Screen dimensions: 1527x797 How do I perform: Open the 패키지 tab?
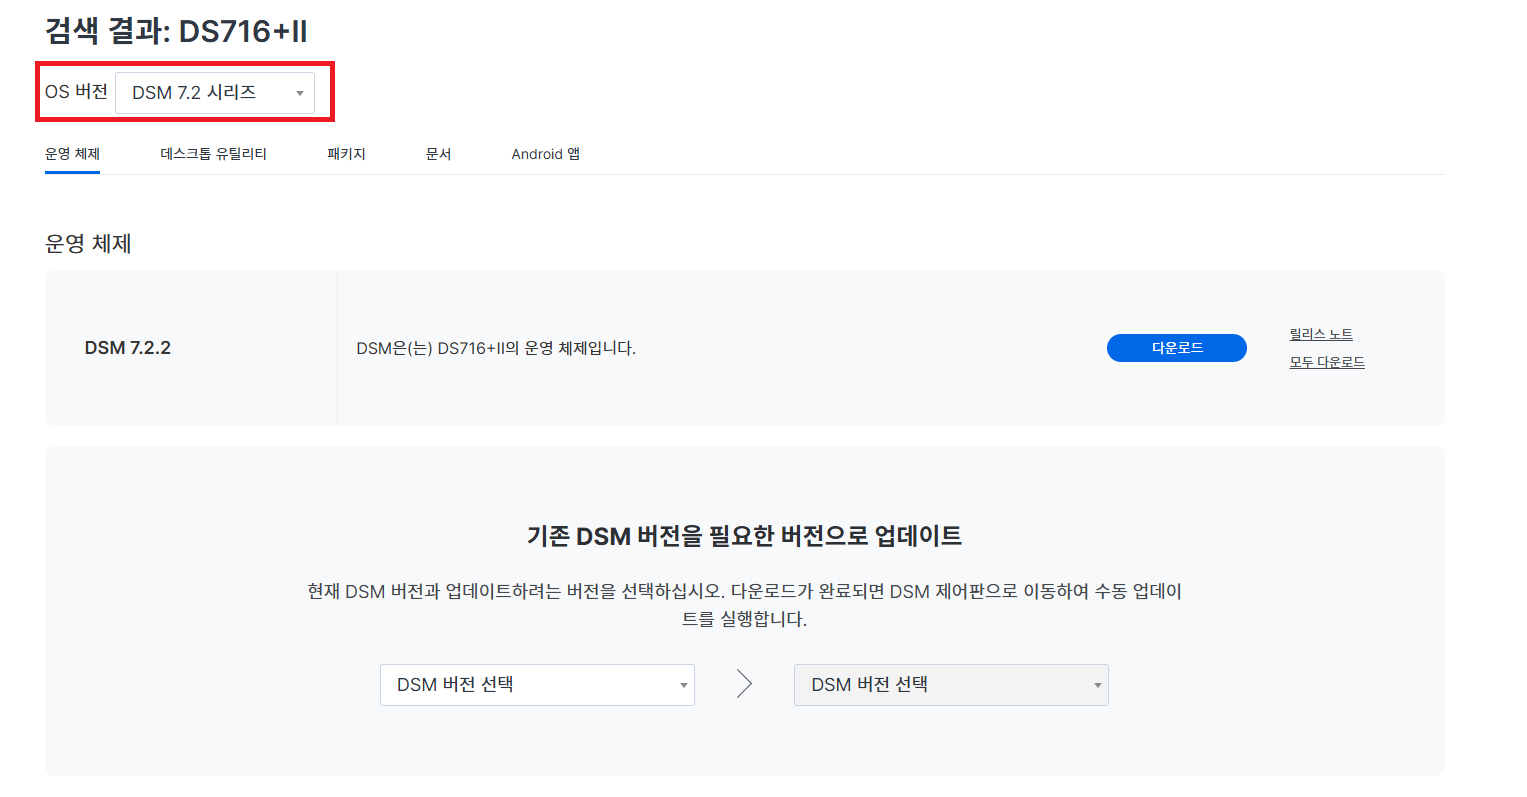pyautogui.click(x=346, y=154)
